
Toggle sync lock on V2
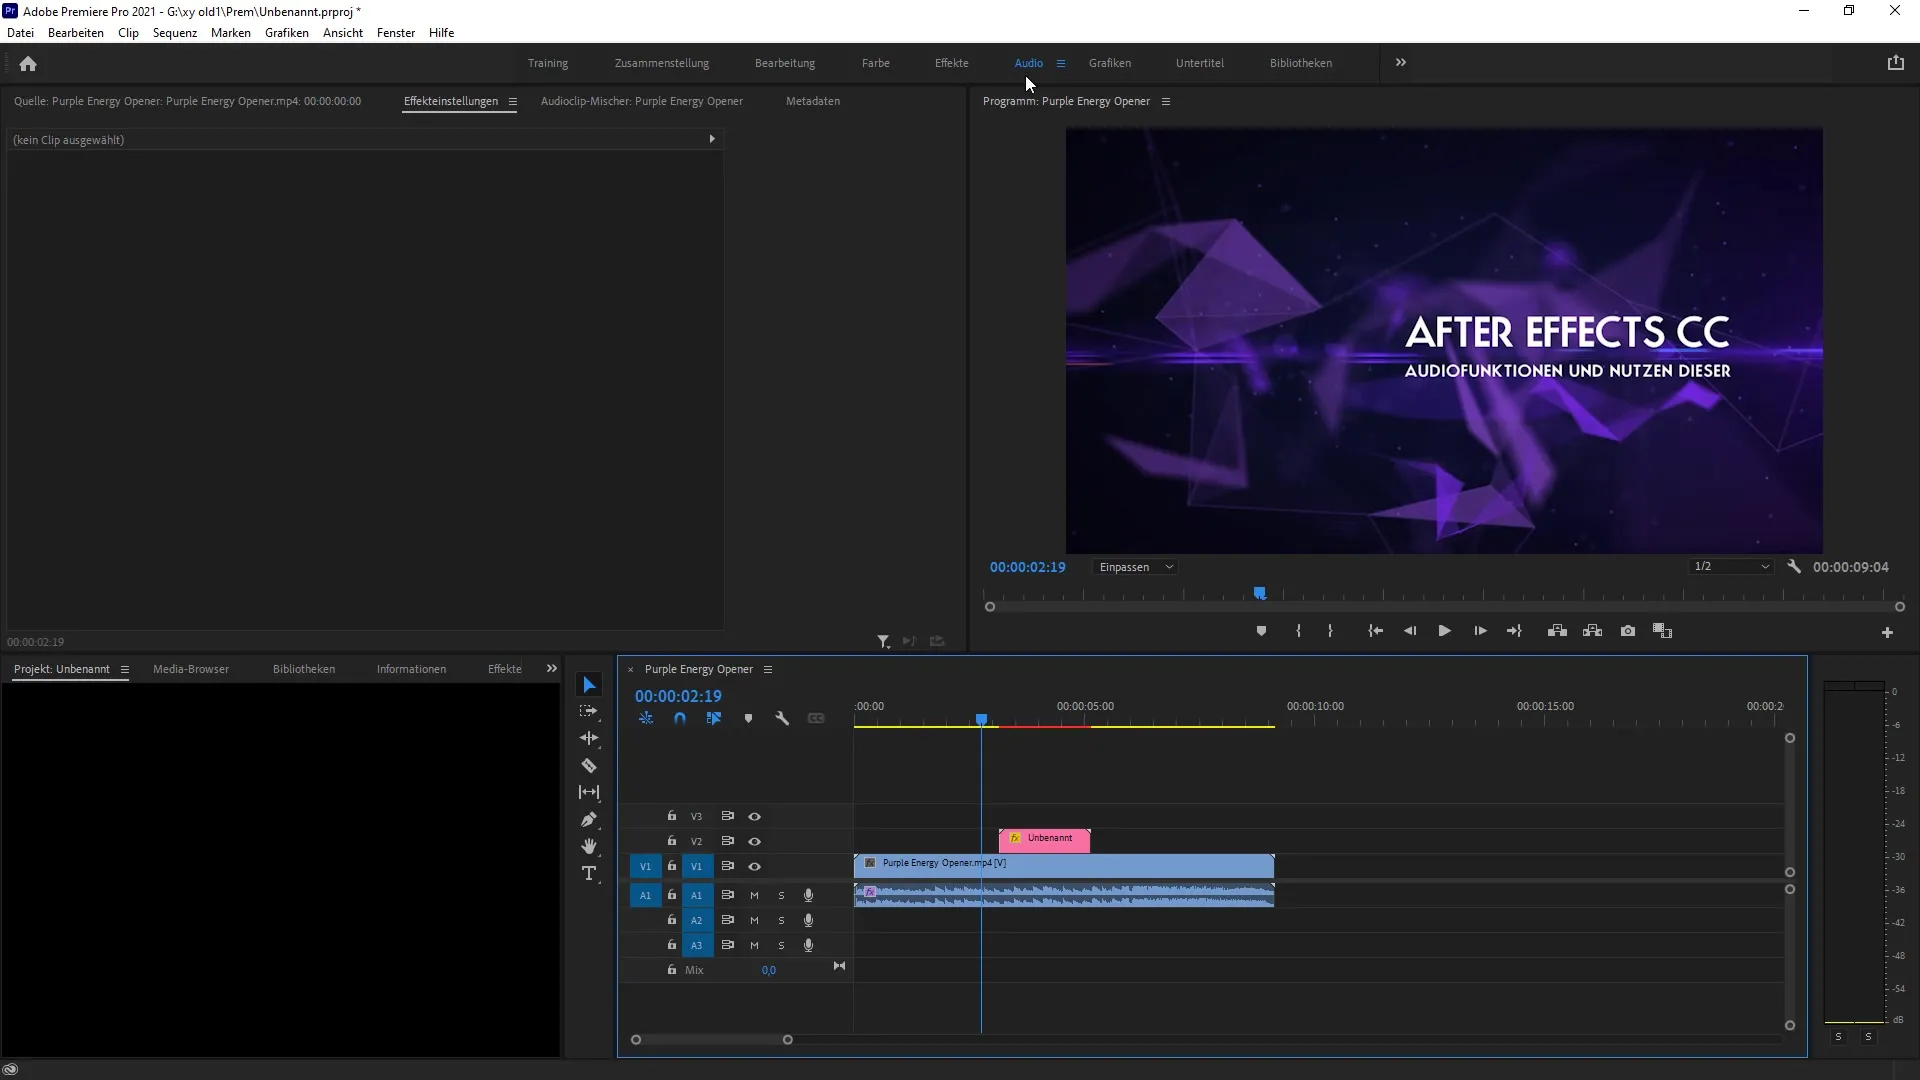point(728,841)
